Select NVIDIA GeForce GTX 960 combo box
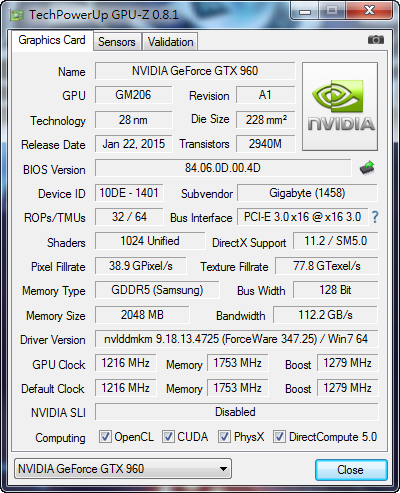This screenshot has height=493, width=400. pos(123,469)
